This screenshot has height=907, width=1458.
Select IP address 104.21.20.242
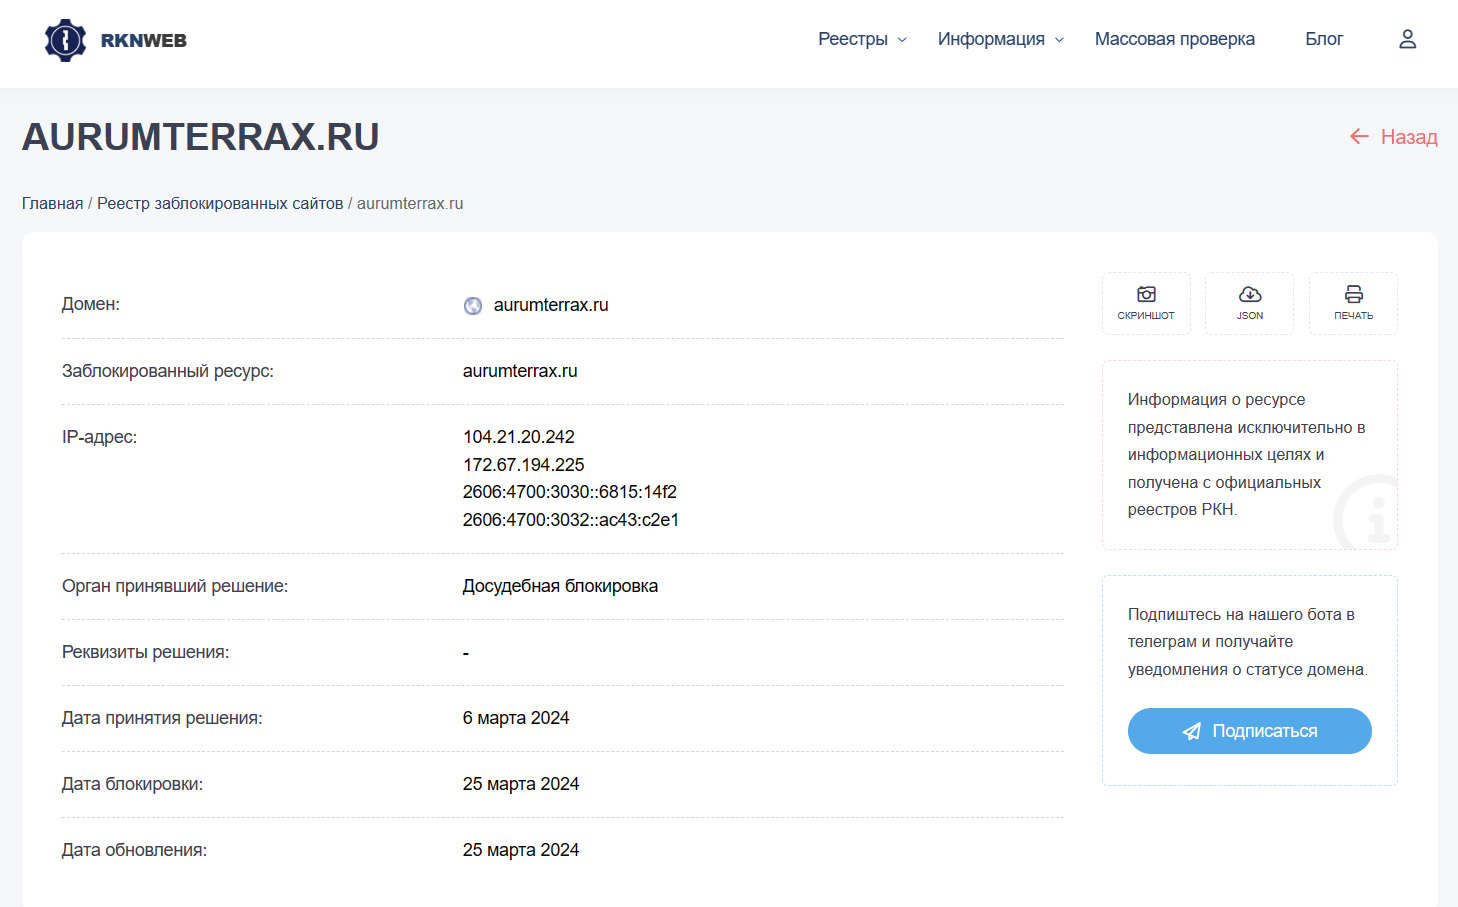pos(519,437)
